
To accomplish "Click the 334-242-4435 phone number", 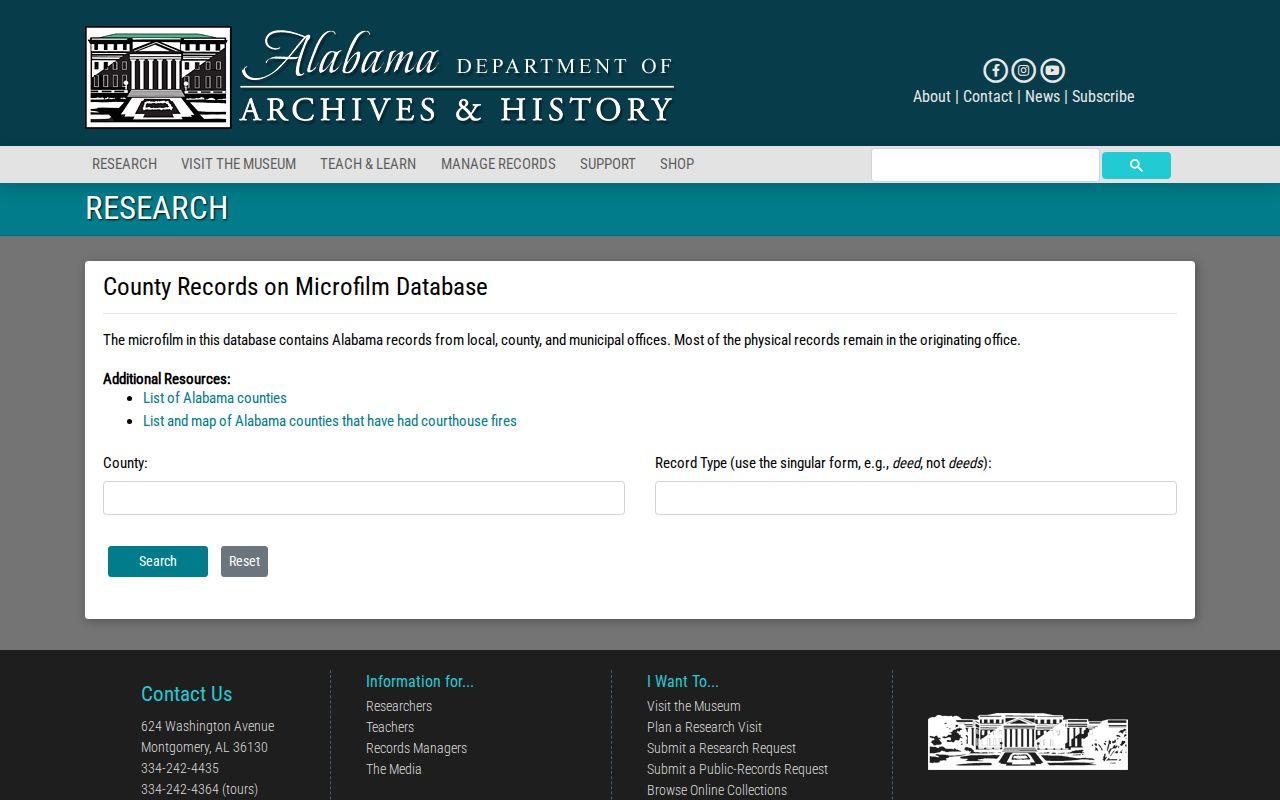I will 180,768.
